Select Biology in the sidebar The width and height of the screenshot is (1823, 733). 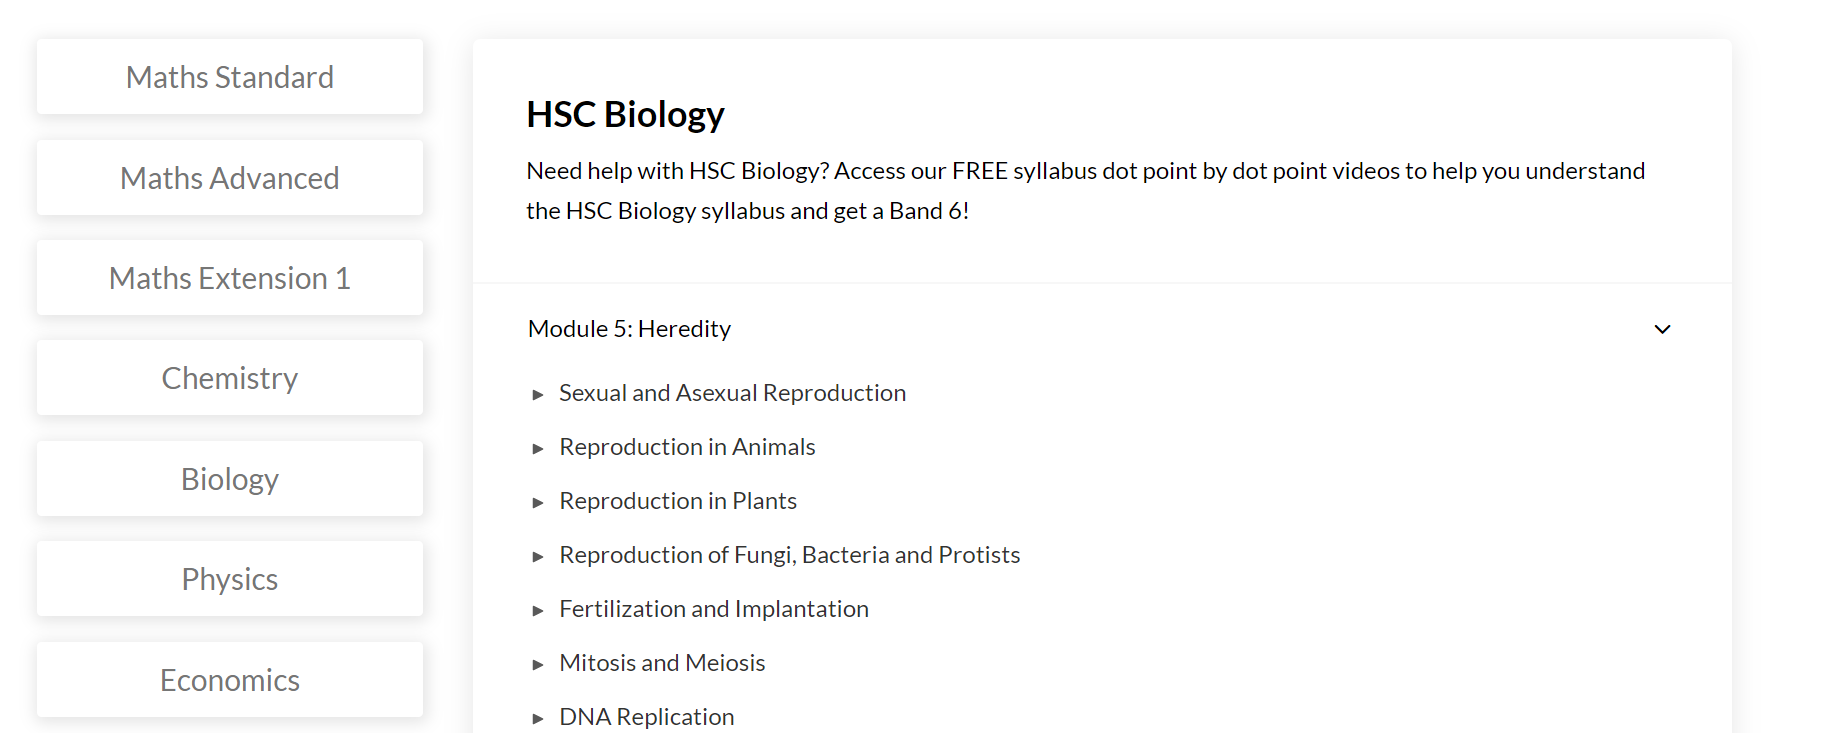click(x=230, y=479)
